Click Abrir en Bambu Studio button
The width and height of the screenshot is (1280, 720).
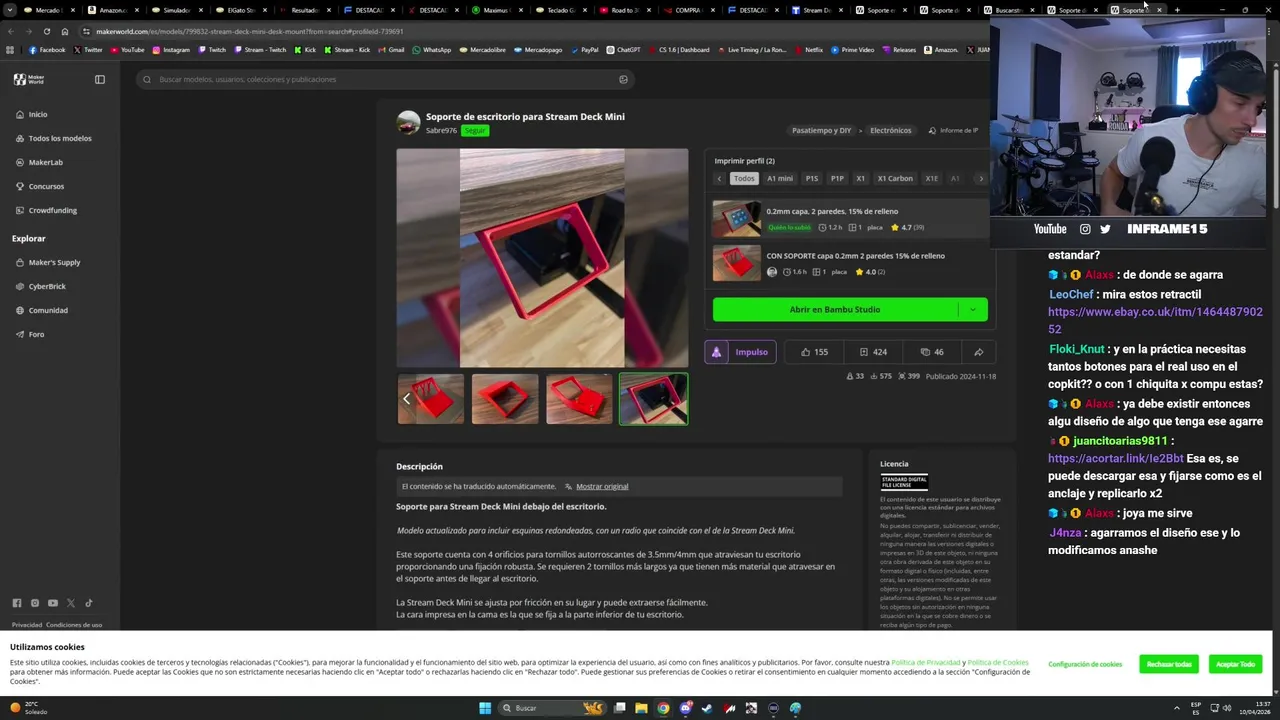pyautogui.click(x=835, y=309)
